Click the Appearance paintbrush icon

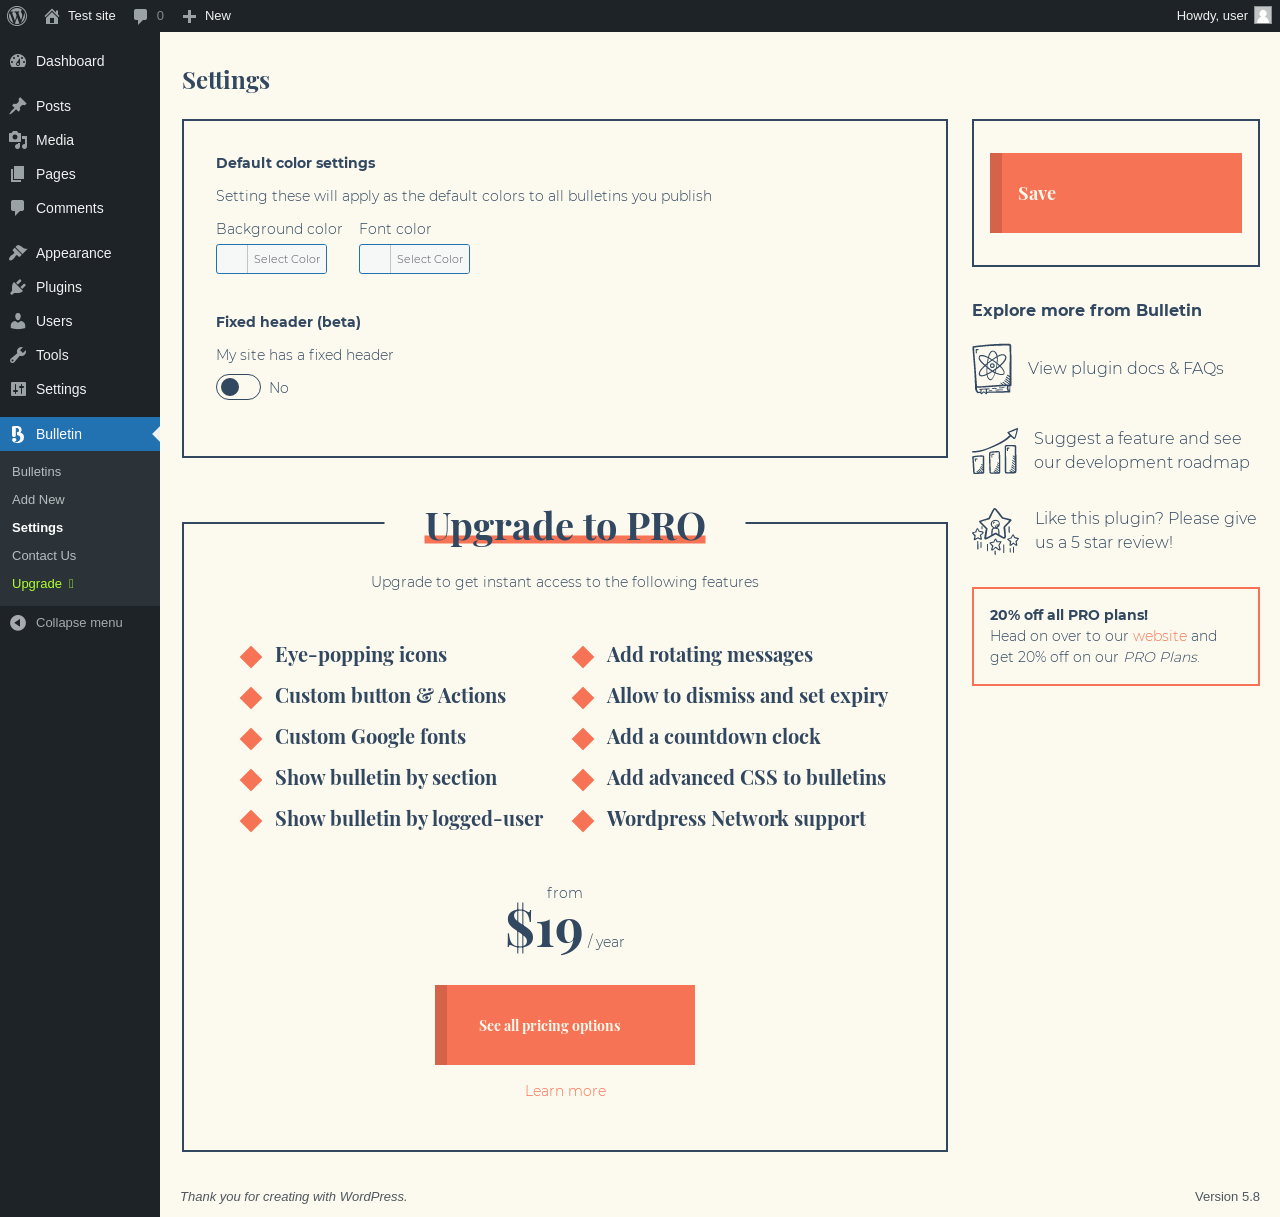coord(18,253)
